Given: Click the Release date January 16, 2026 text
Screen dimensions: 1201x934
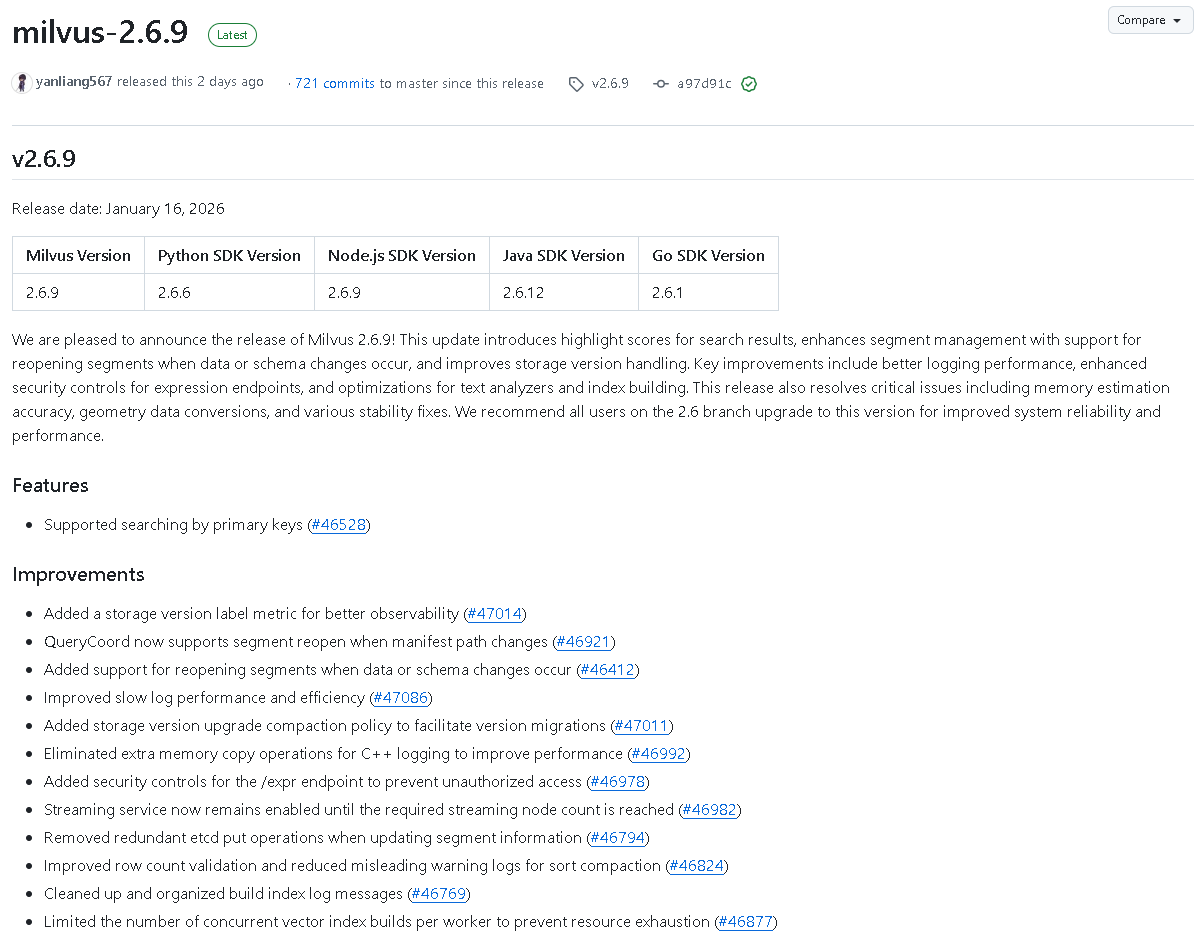Looking at the screenshot, I should 118,209.
